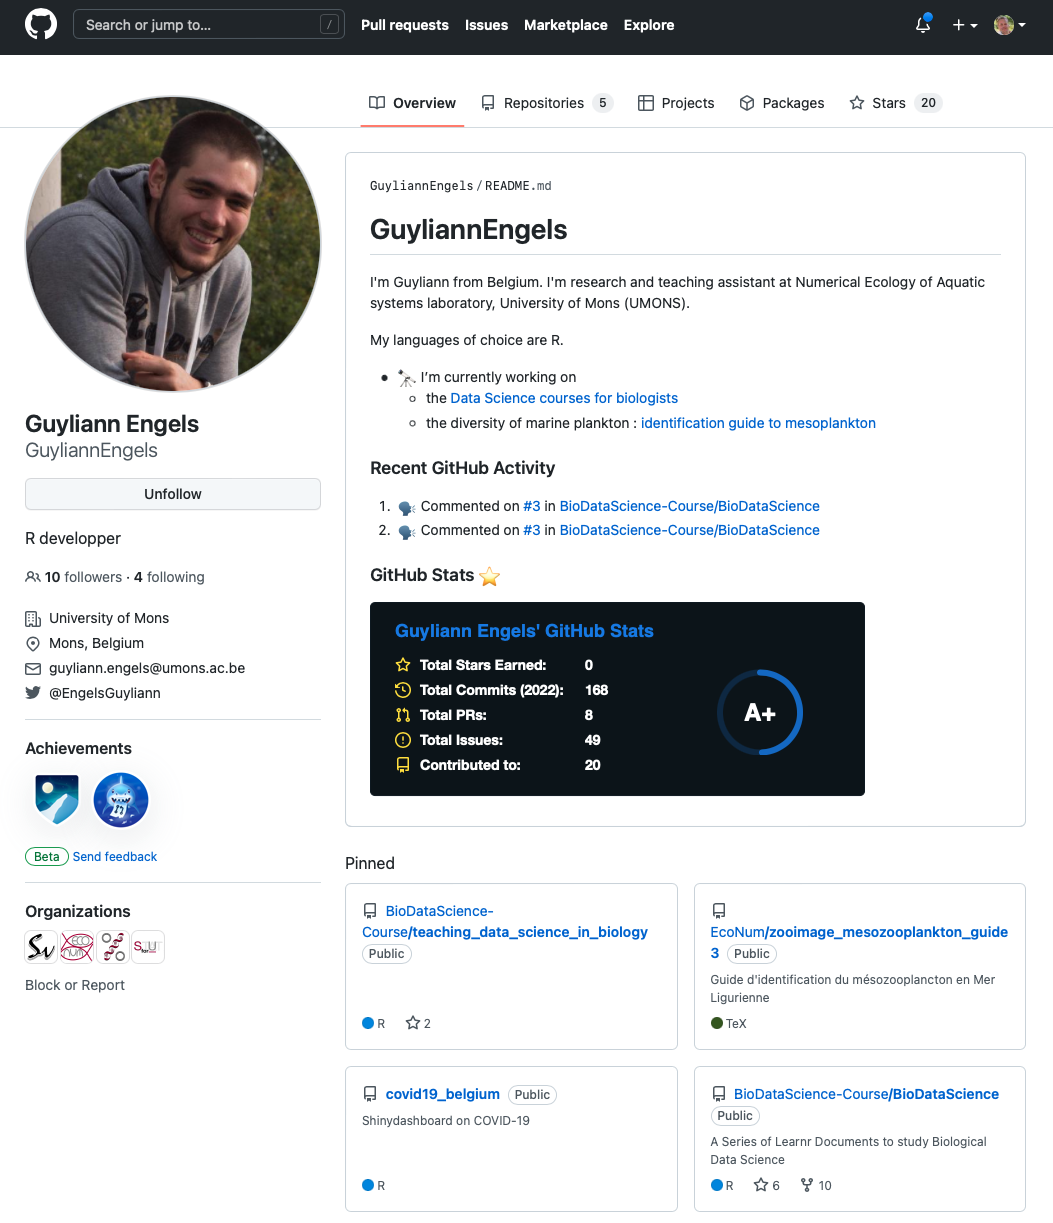This screenshot has width=1053, height=1223.
Task: Click the A+ rank circle
Action: (760, 712)
